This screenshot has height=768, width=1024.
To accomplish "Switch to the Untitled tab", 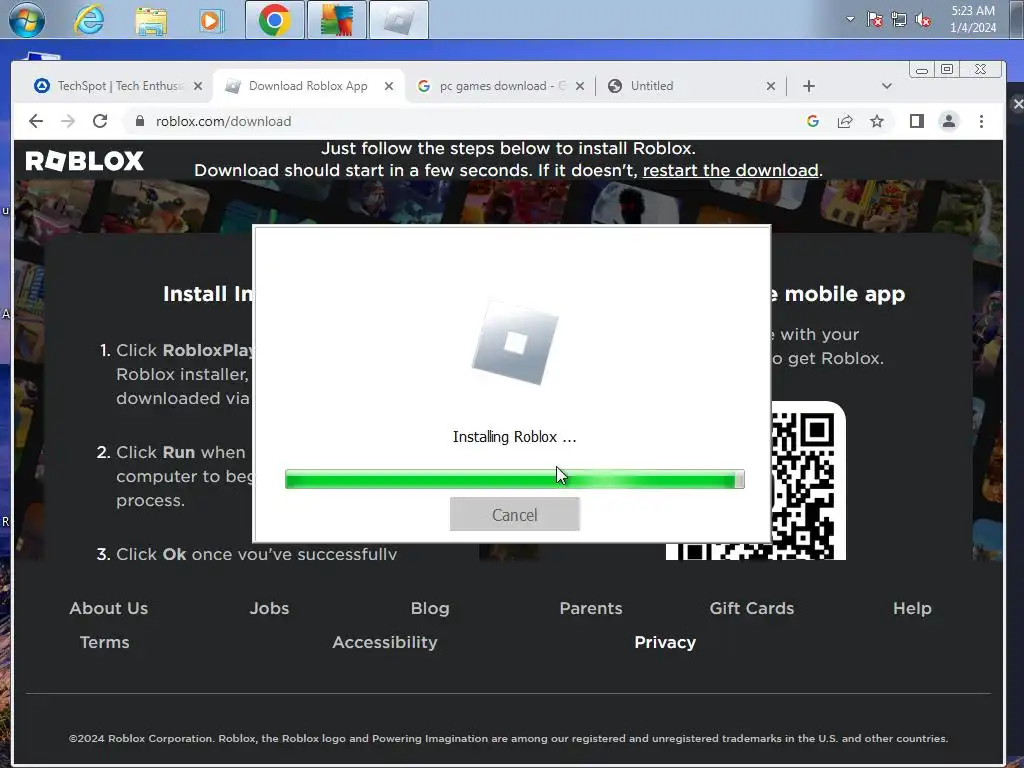I will coord(686,86).
